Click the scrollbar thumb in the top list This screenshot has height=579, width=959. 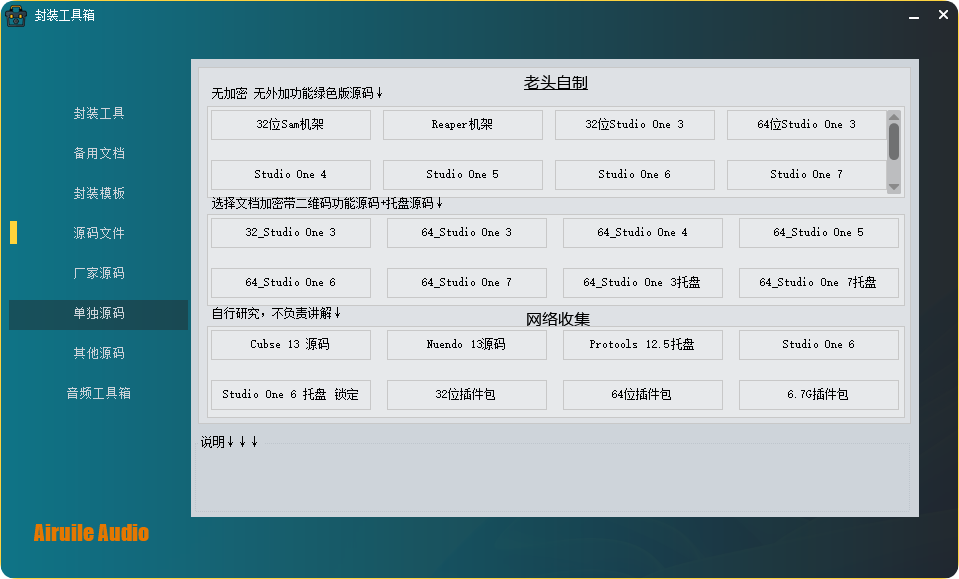point(894,142)
